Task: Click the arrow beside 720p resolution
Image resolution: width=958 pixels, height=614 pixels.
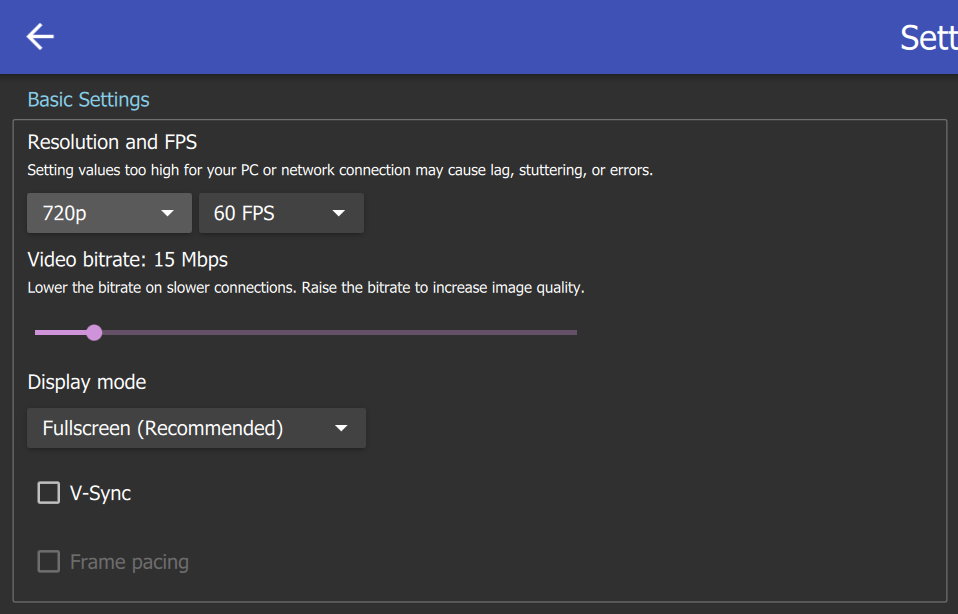Action: click(168, 213)
